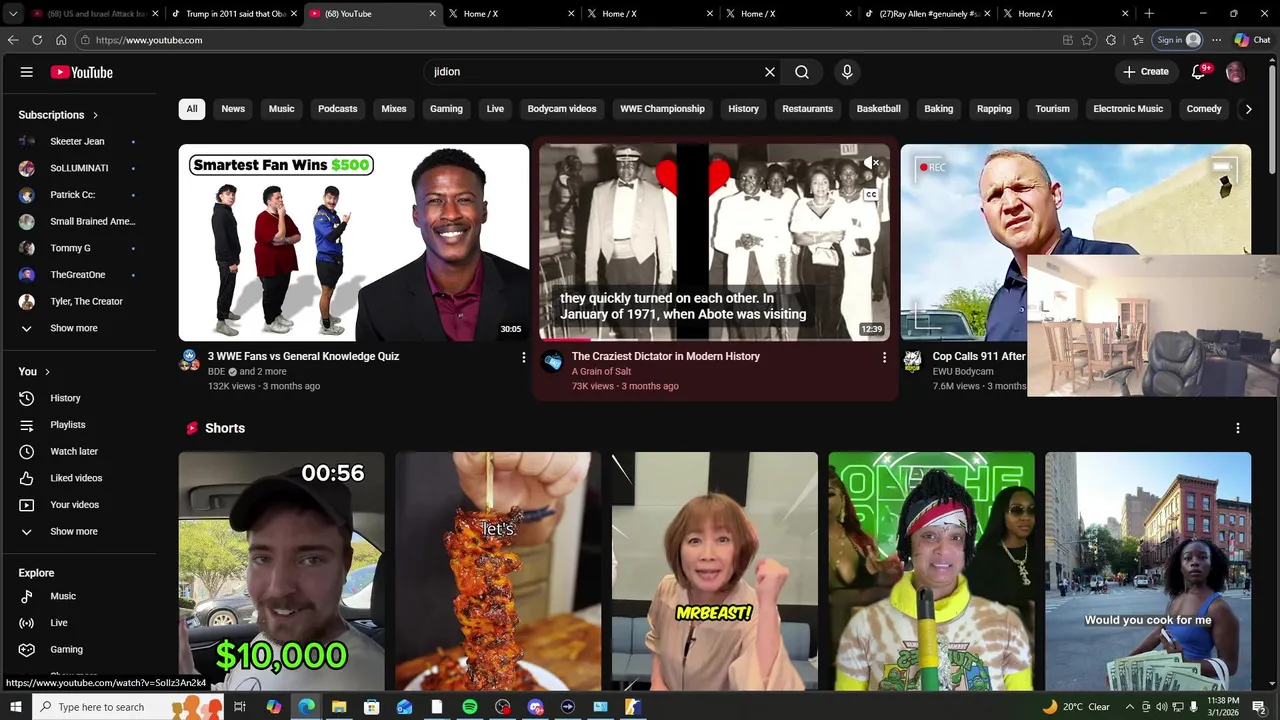This screenshot has width=1280, height=720.
Task: Go back with the browser back arrow
Action: [x=13, y=40]
